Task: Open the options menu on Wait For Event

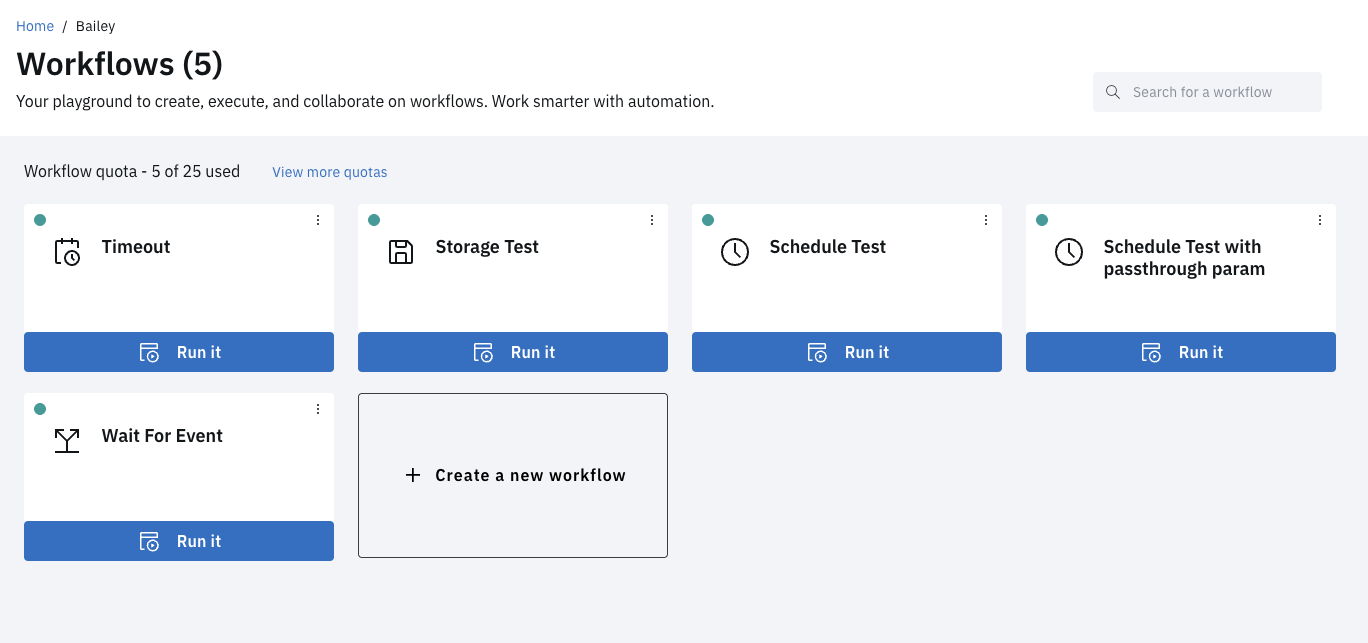Action: pos(318,408)
